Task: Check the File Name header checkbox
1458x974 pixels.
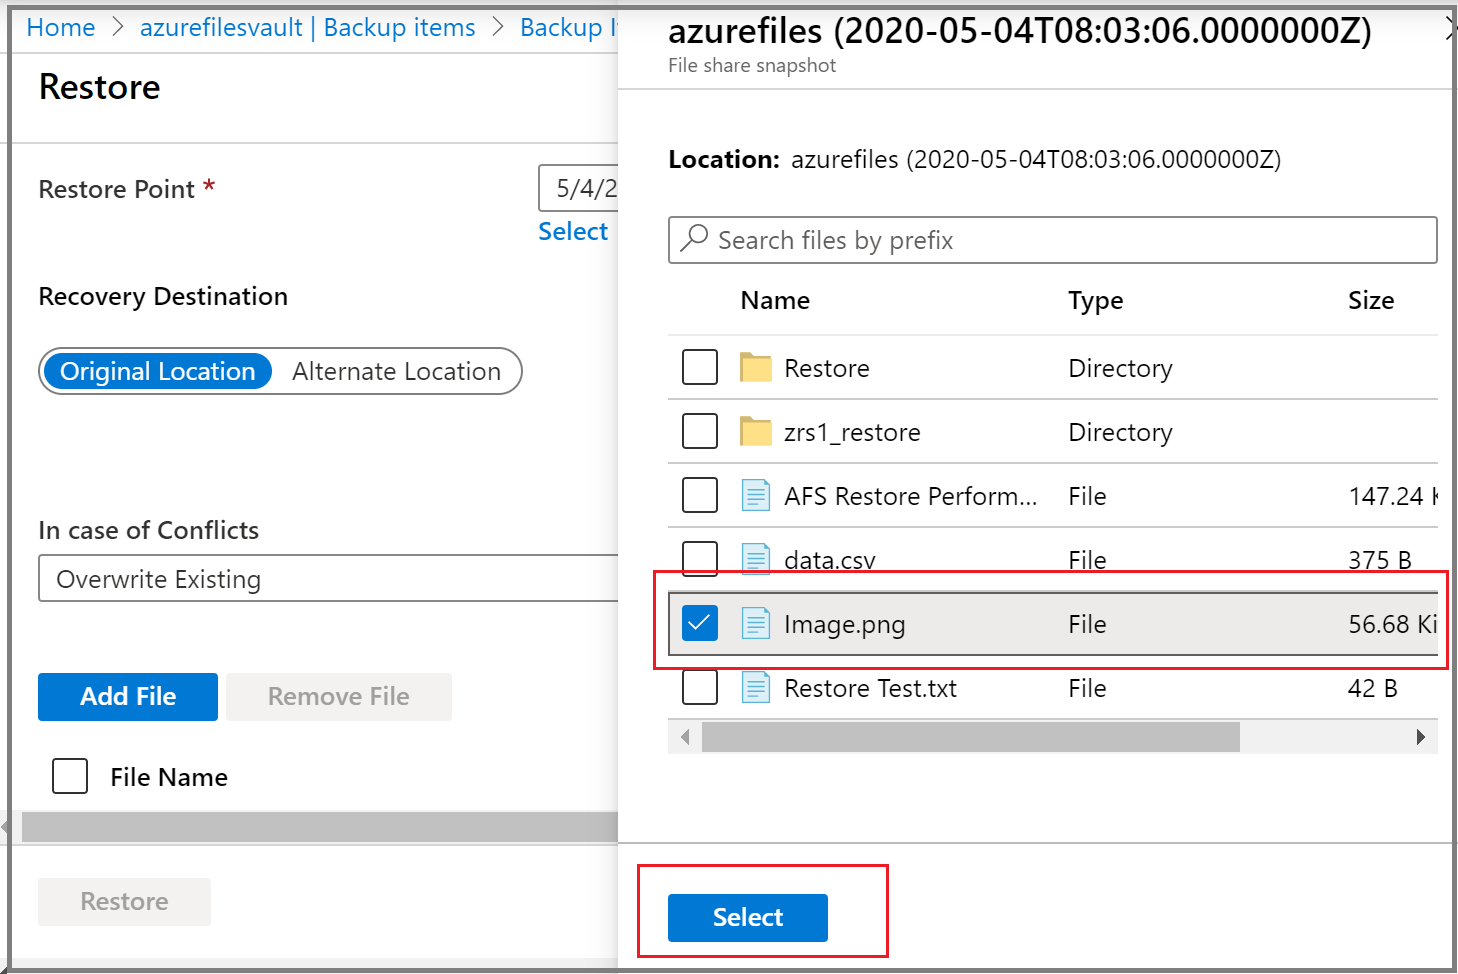Action: click(x=69, y=776)
